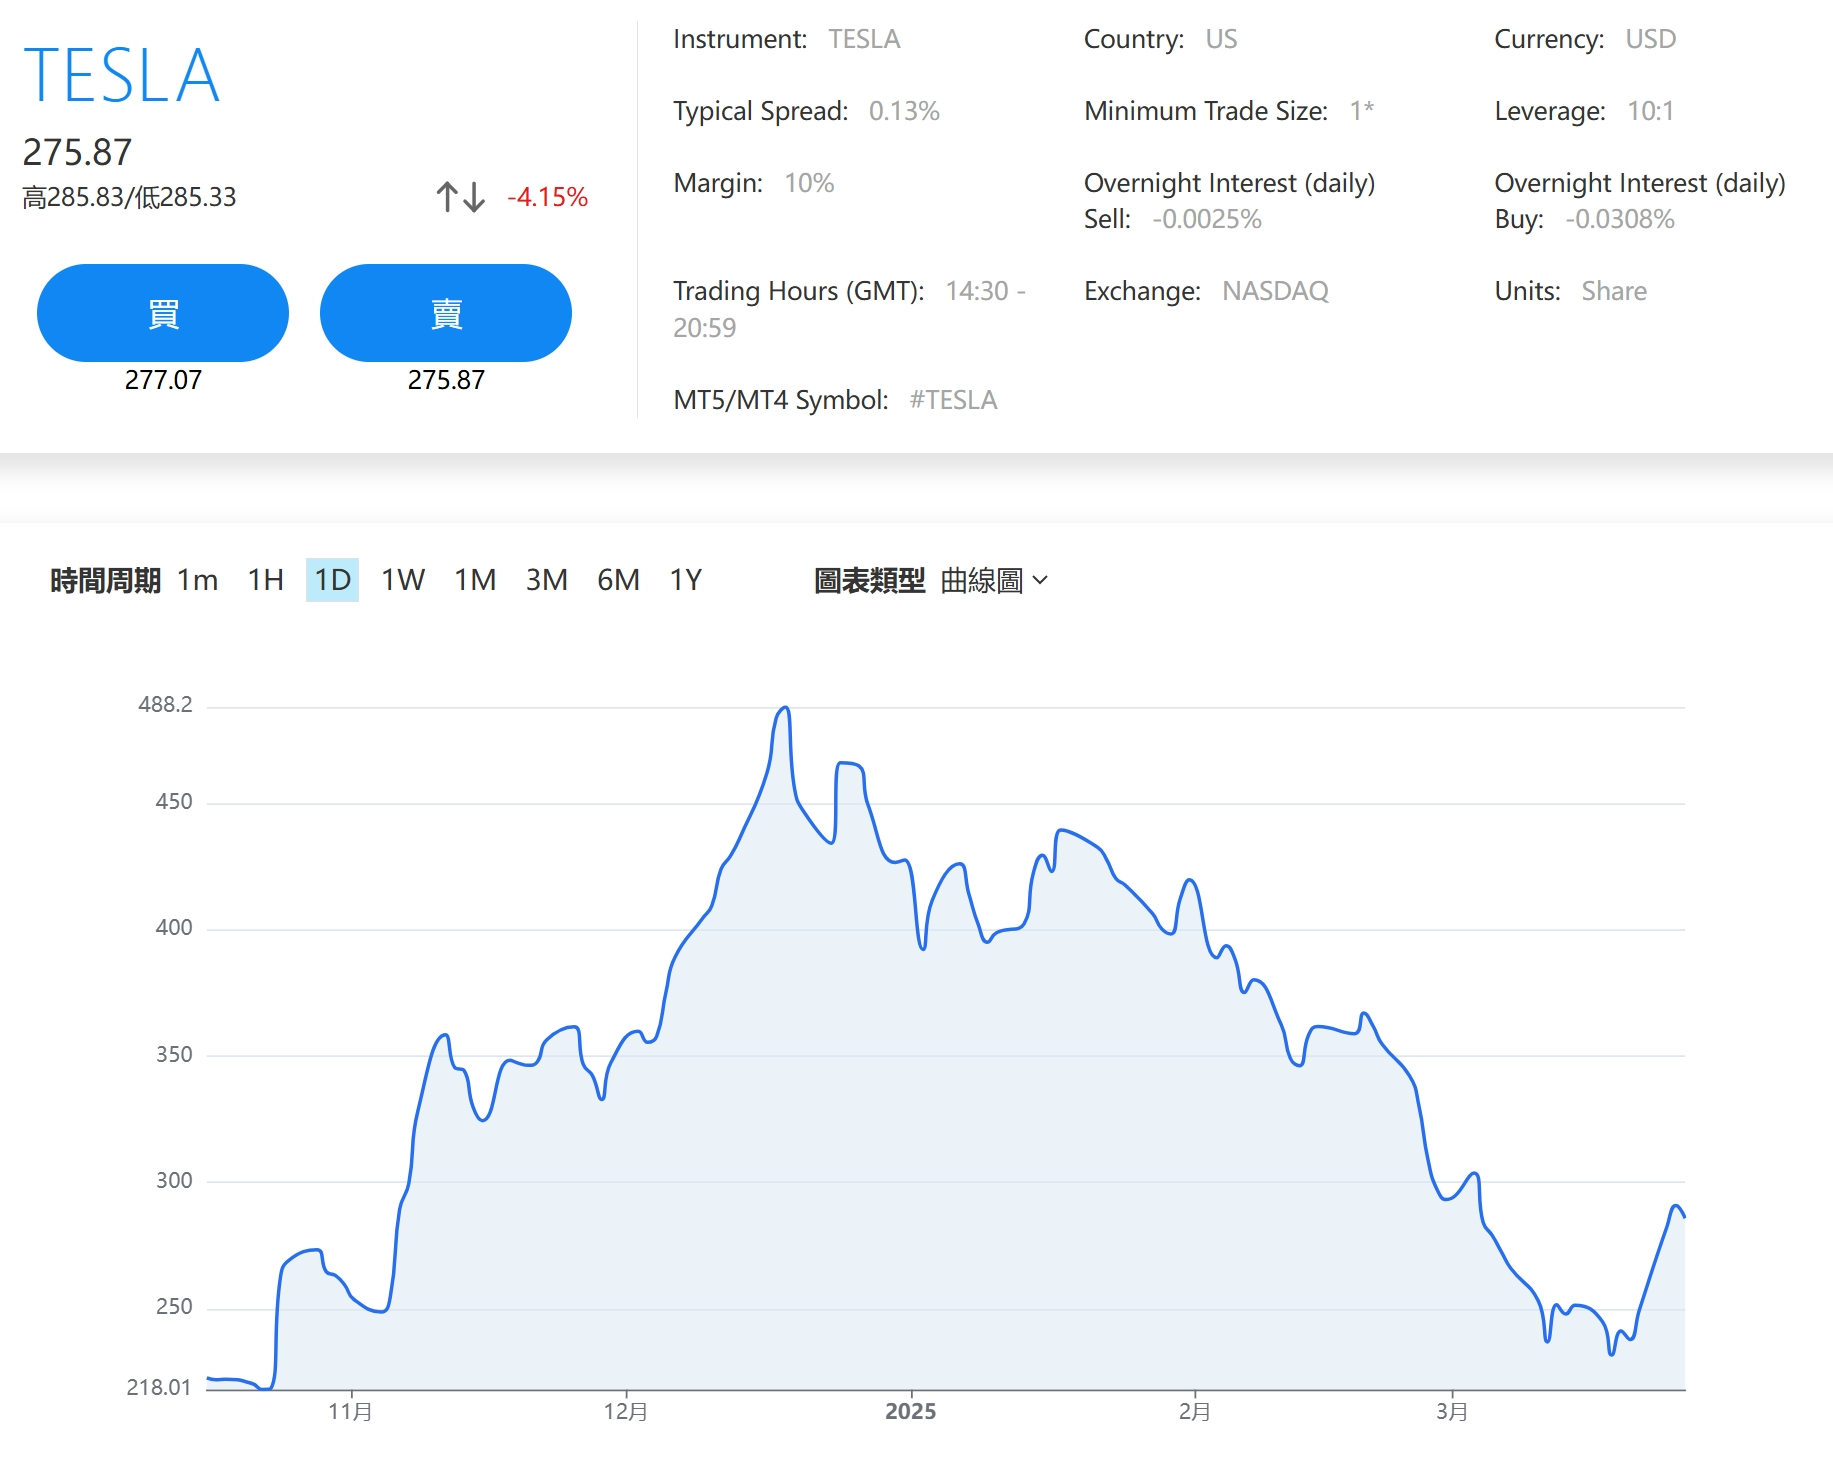This screenshot has height=1461, width=1833.
Task: Click the Exchange value NASDAQ
Action: click(x=1275, y=291)
